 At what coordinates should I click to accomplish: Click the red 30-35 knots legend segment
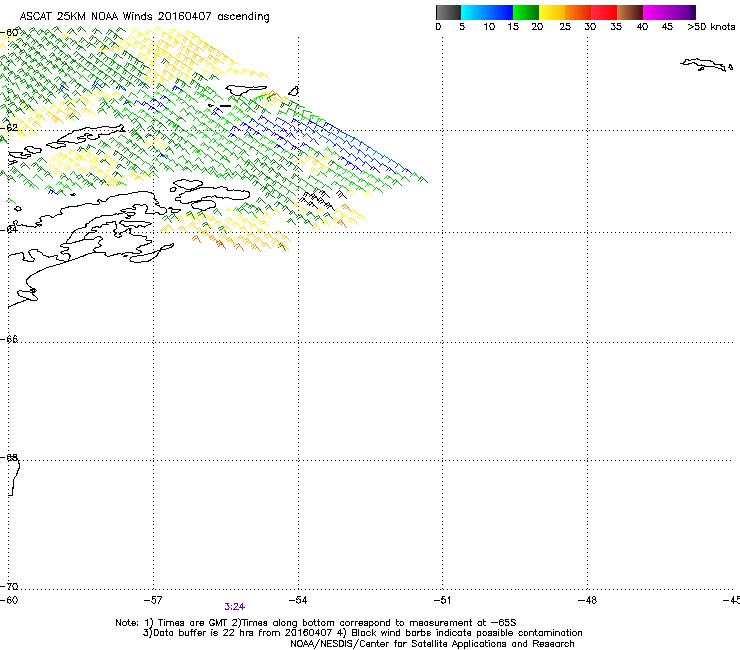(x=604, y=12)
